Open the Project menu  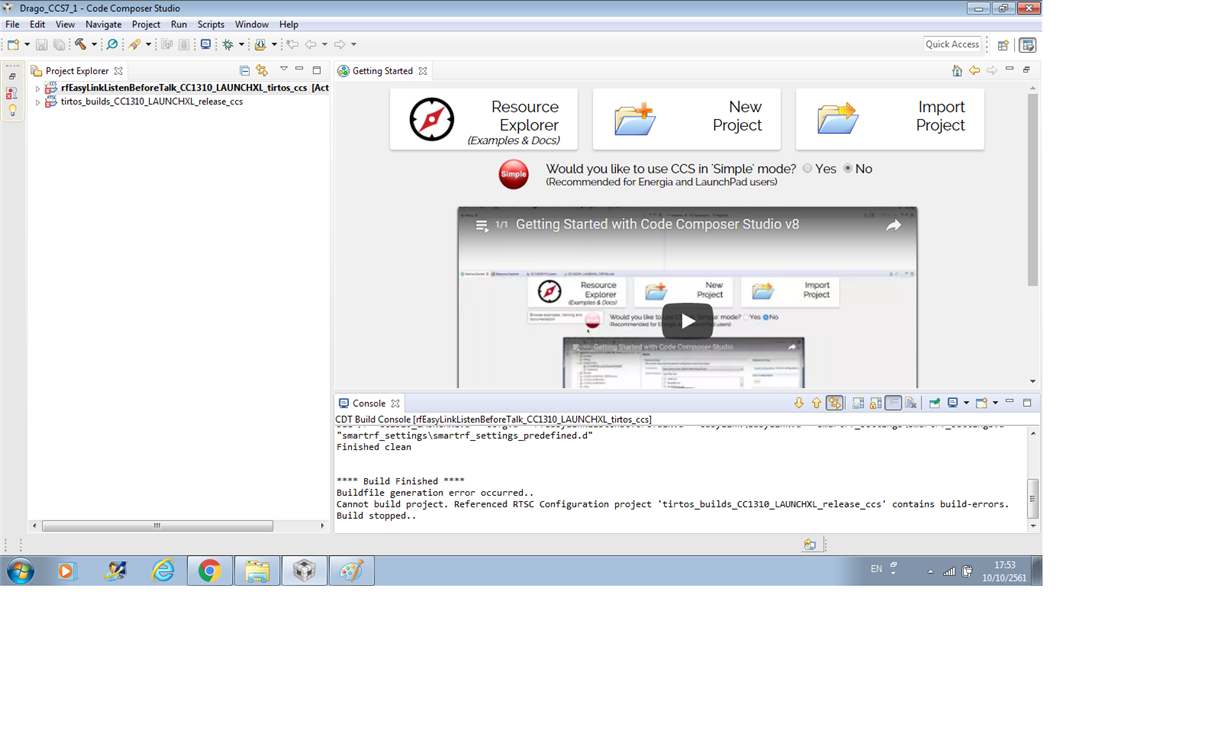[146, 24]
